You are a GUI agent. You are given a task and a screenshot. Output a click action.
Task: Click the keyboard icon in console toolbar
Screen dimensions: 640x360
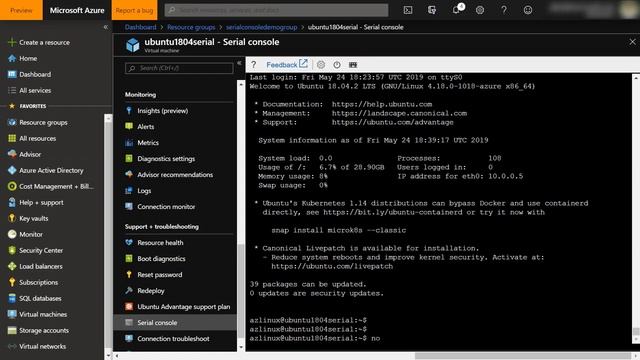tap(353, 64)
